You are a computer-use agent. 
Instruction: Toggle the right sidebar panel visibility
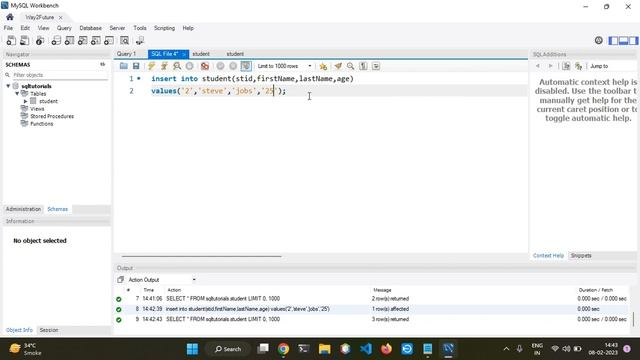point(633,40)
